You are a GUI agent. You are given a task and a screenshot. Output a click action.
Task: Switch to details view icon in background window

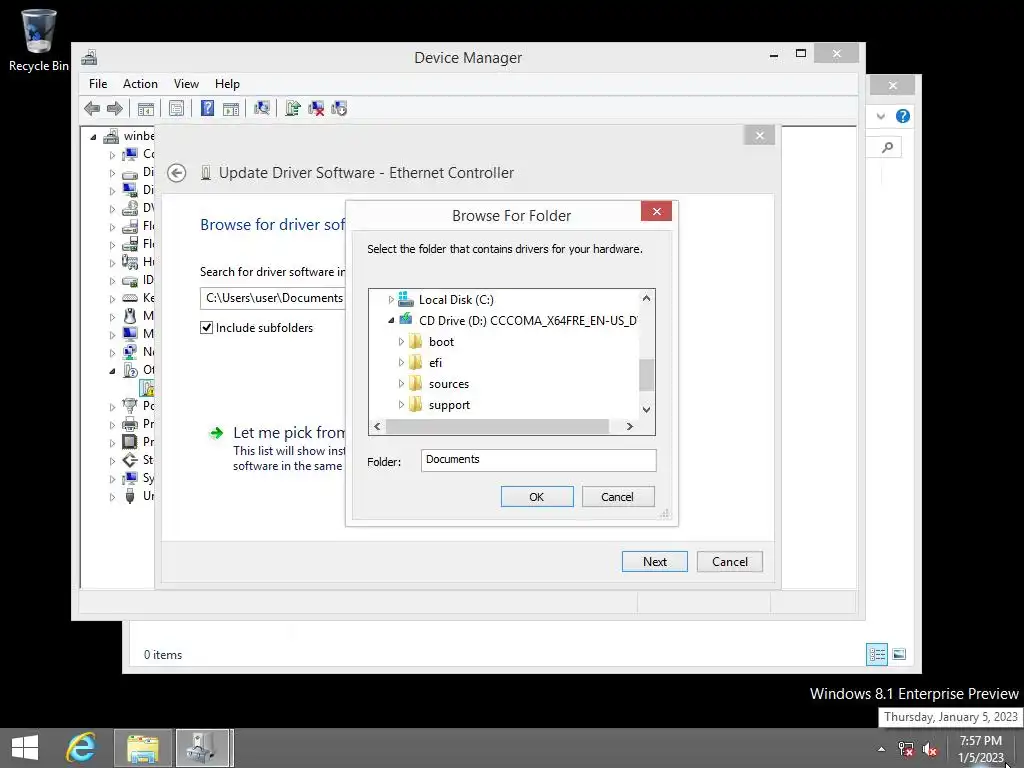pyautogui.click(x=877, y=654)
